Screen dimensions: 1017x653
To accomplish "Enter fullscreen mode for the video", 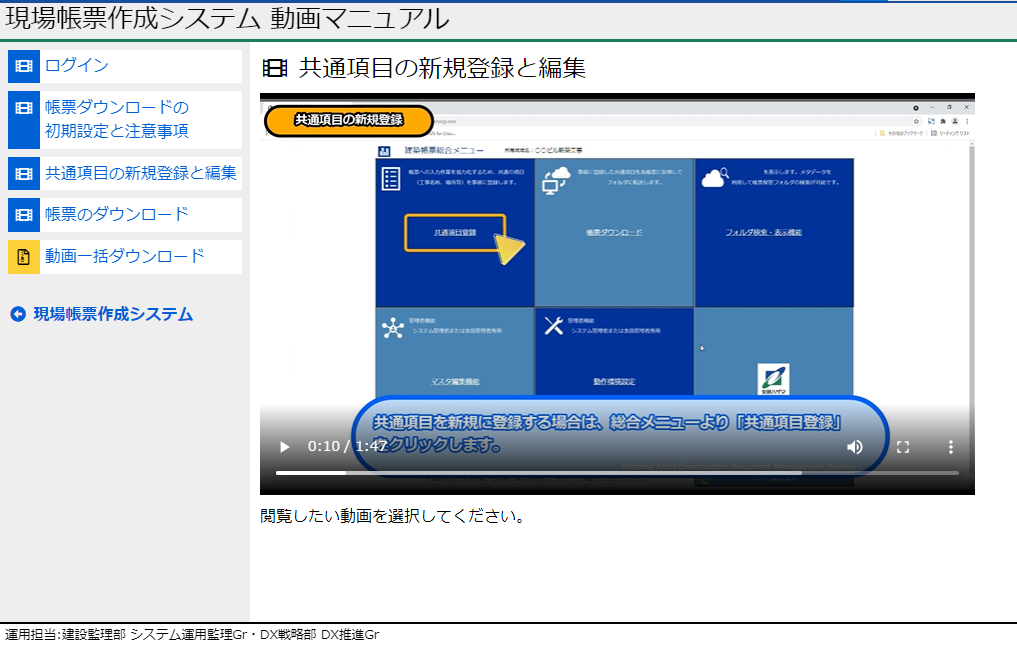I will (903, 447).
